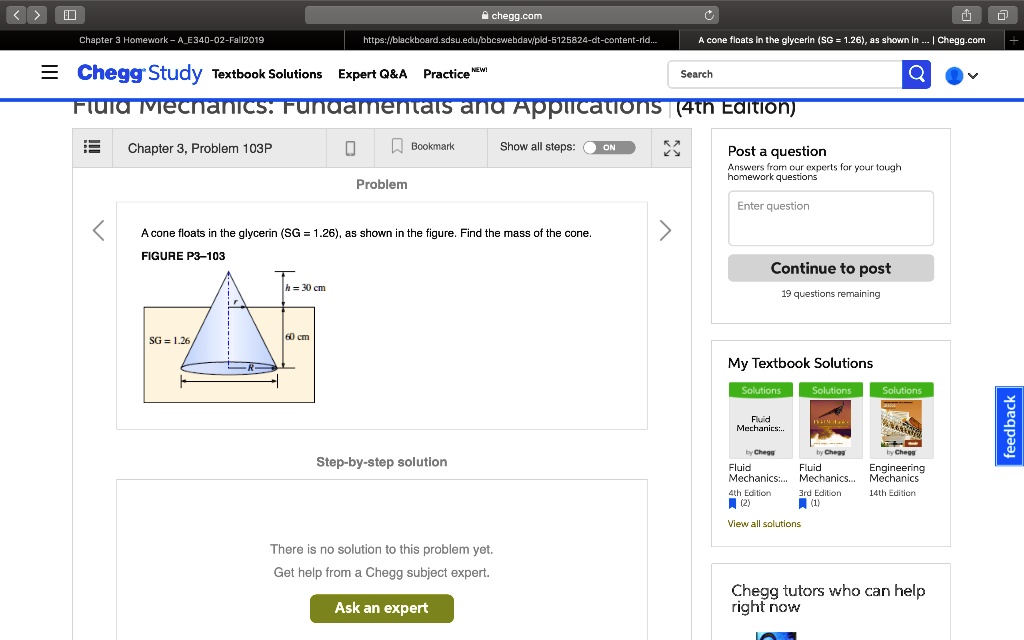Open the chapter problem list icon
The height and width of the screenshot is (640, 1024).
(92, 147)
